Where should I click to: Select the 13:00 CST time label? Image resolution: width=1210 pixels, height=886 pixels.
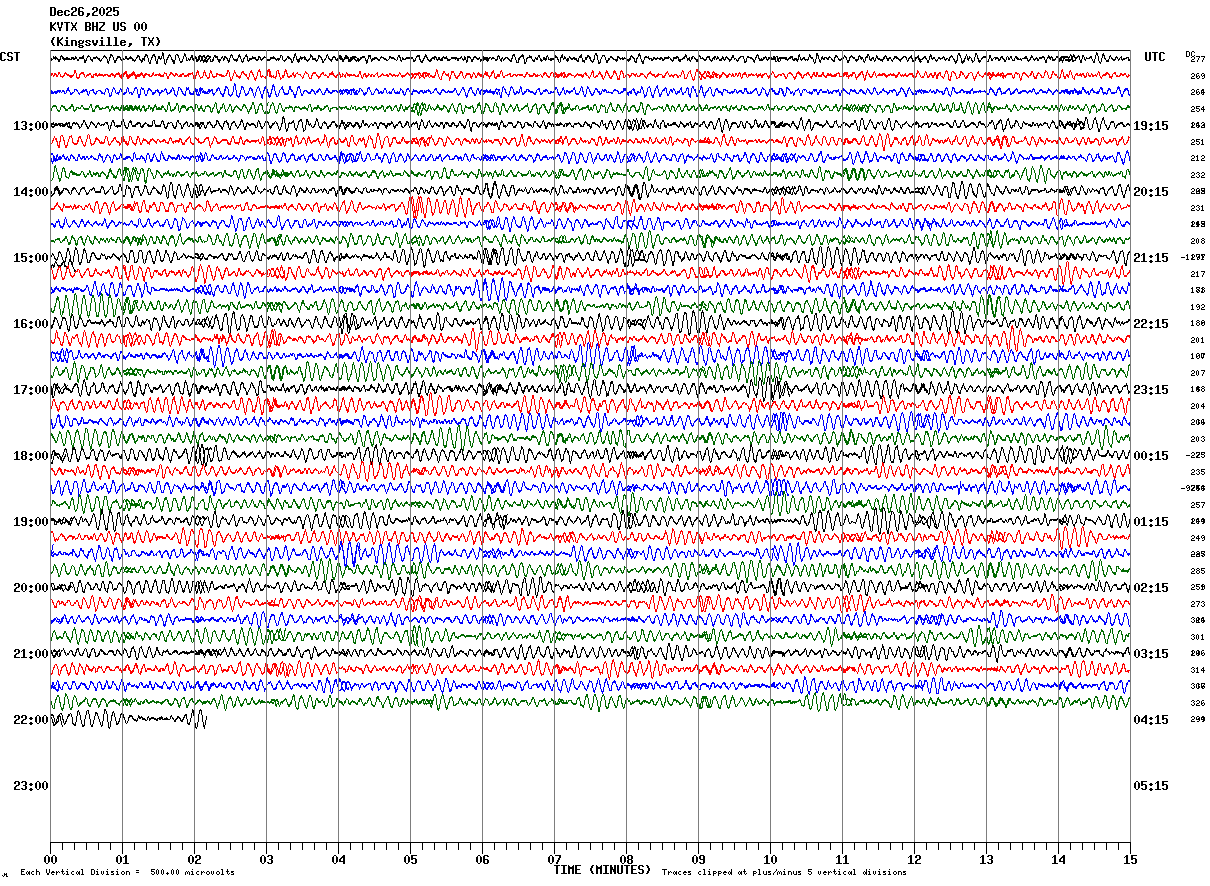(30, 126)
